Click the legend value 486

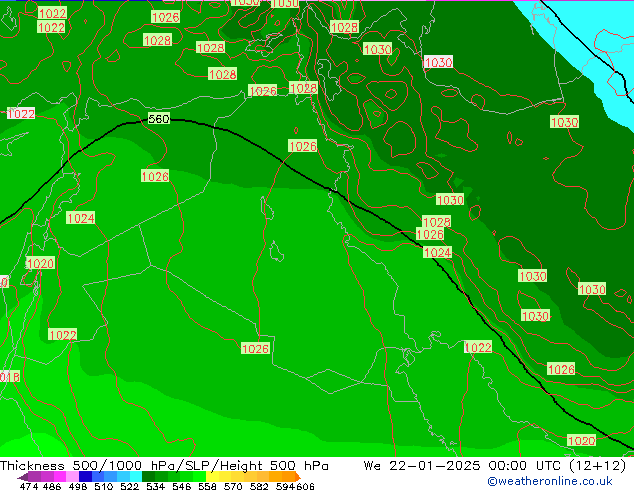[x=52, y=486]
